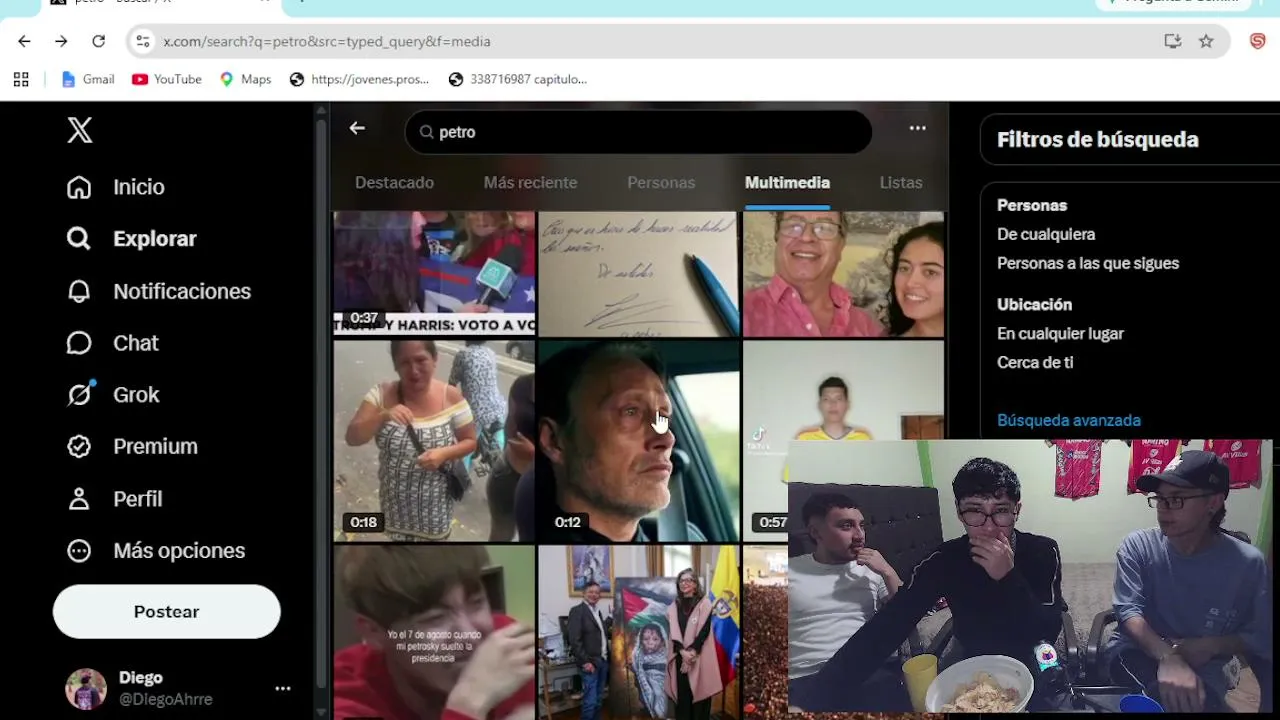Open the YouTube bookmark

tap(167, 79)
